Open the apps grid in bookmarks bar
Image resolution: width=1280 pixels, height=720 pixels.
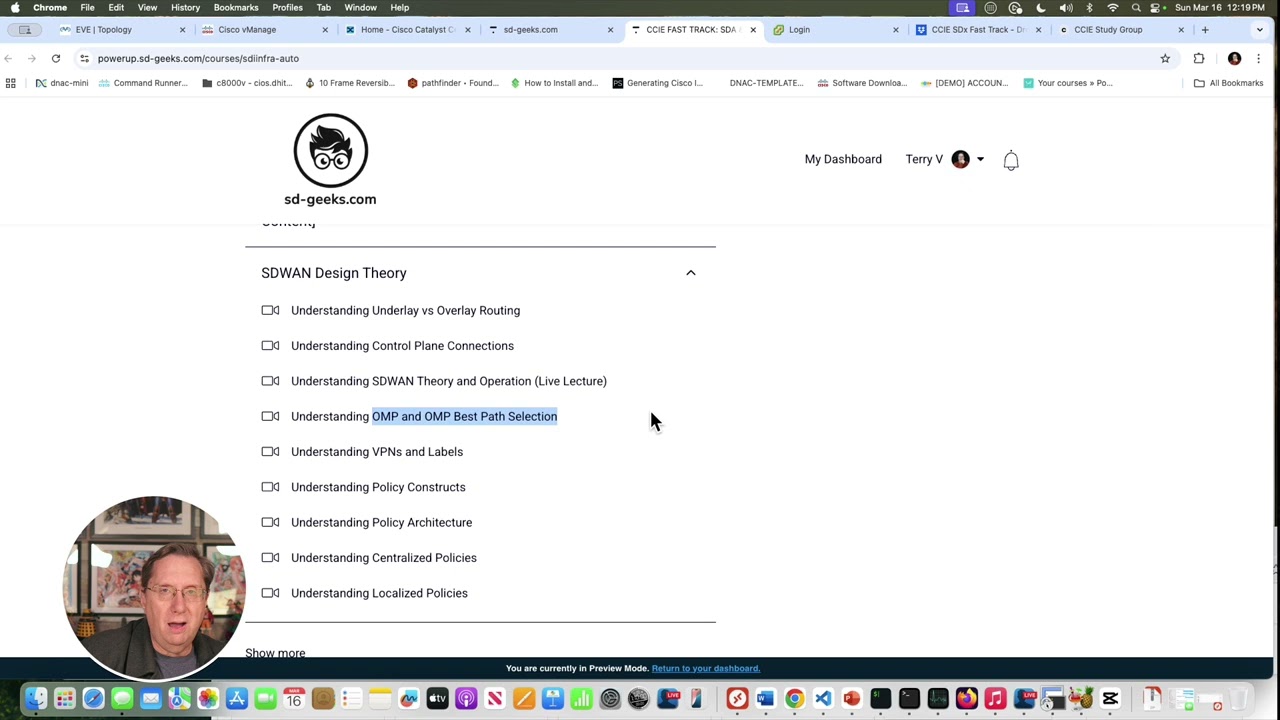click(11, 83)
